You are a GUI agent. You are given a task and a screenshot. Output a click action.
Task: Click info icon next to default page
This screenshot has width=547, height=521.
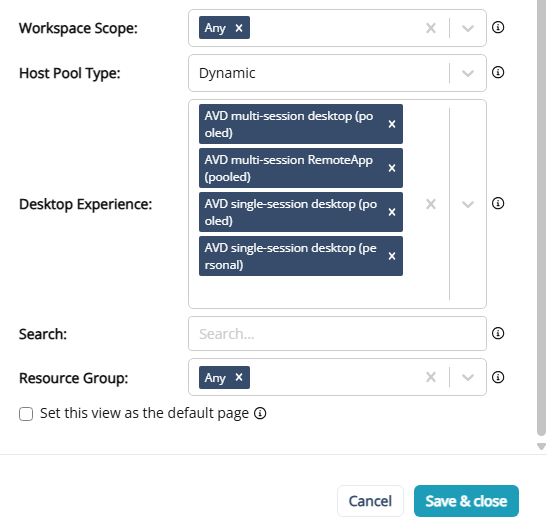[x=260, y=413]
